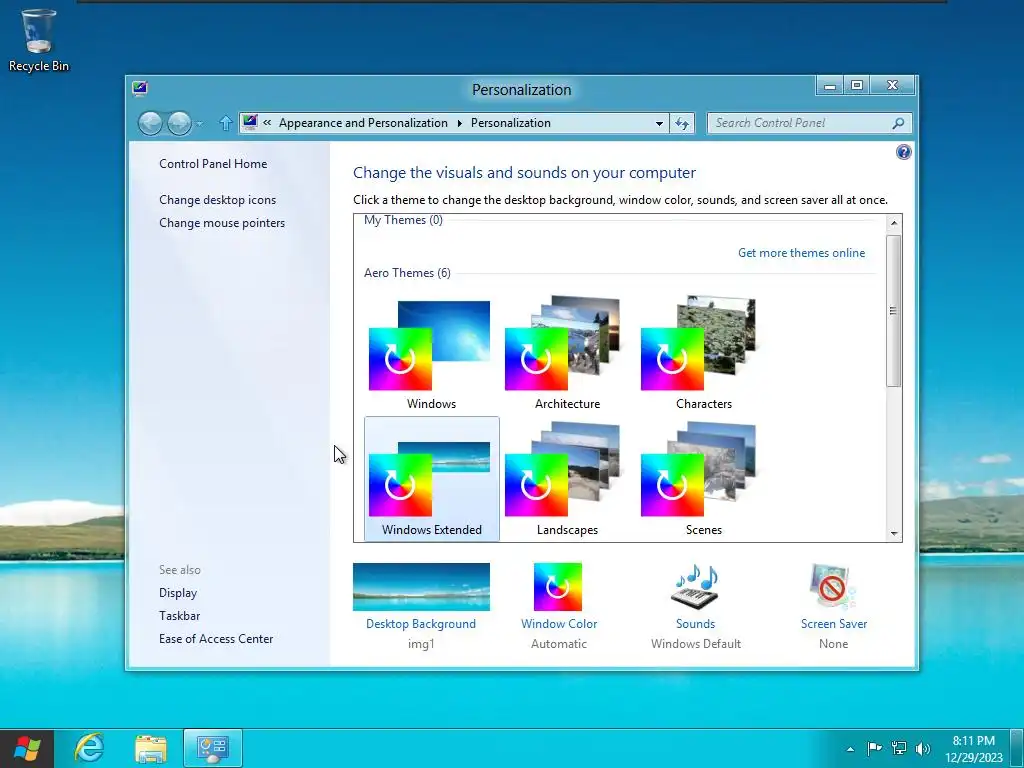
Task: Click the Screen Saver link
Action: pyautogui.click(x=834, y=624)
